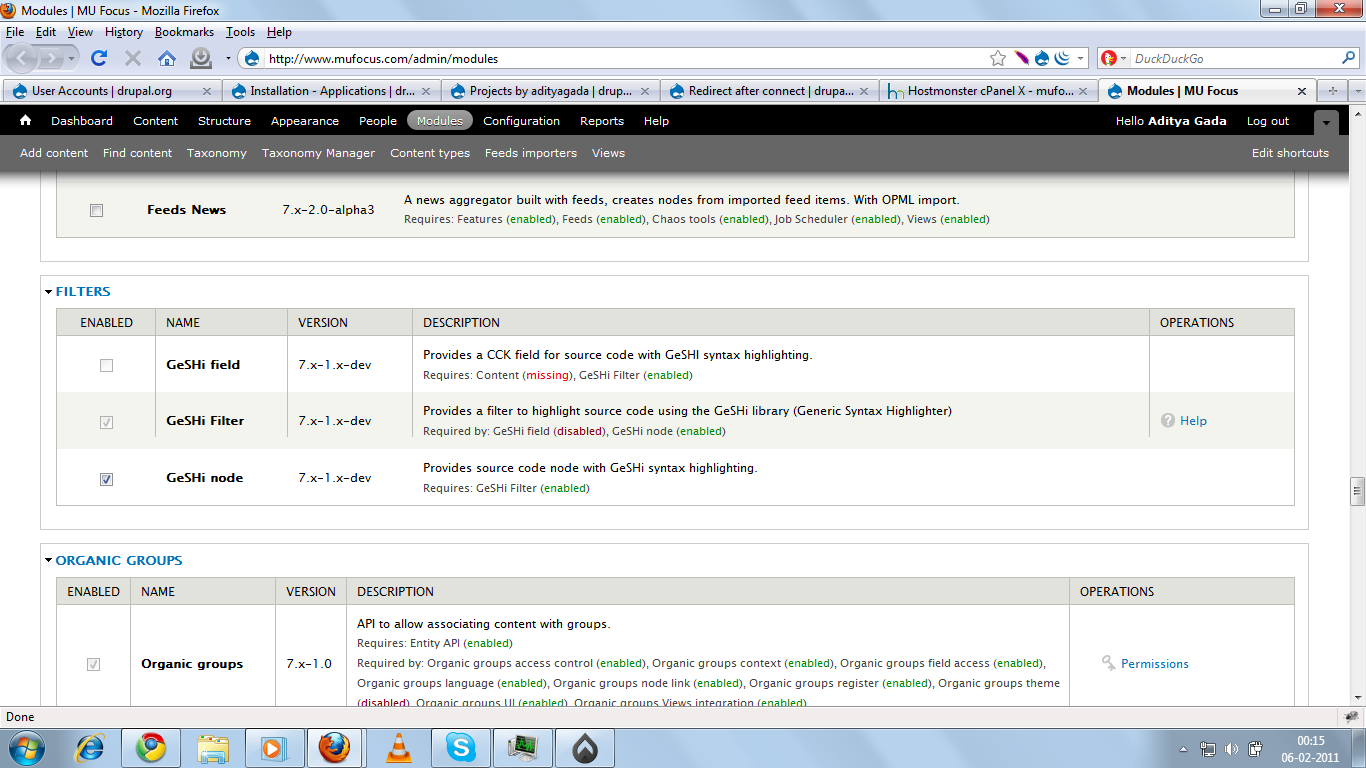The width and height of the screenshot is (1366, 768).
Task: Open the list all tabs dropdown
Action: click(1356, 90)
